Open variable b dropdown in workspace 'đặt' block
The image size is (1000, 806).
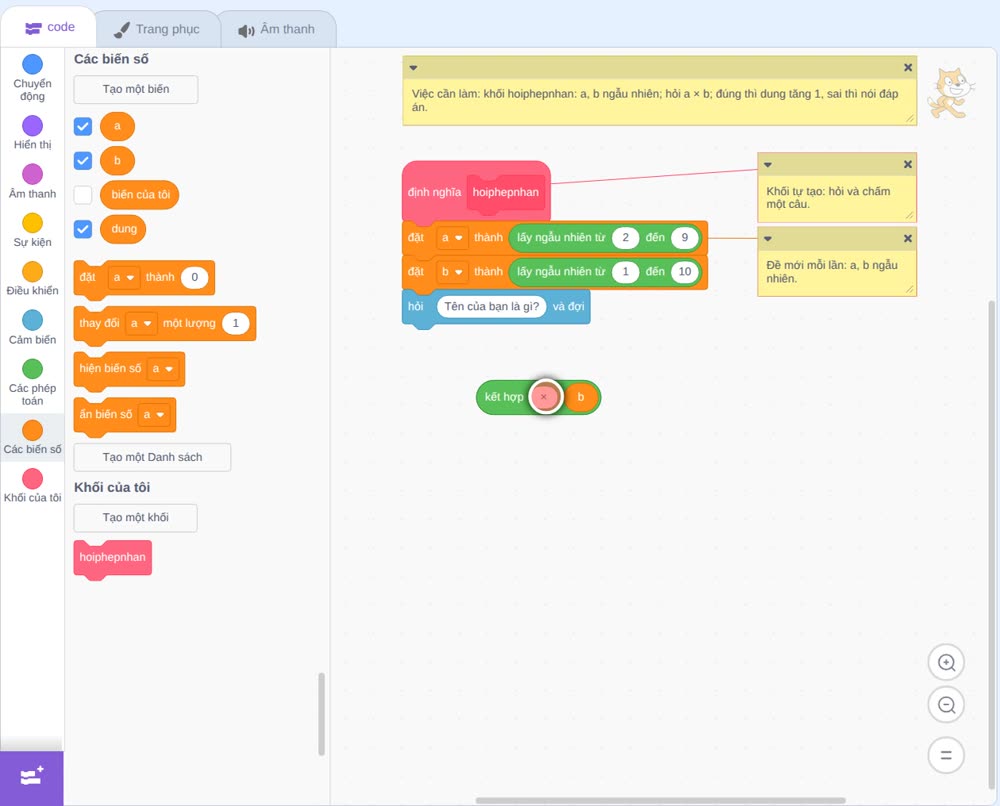pyautogui.click(x=452, y=272)
